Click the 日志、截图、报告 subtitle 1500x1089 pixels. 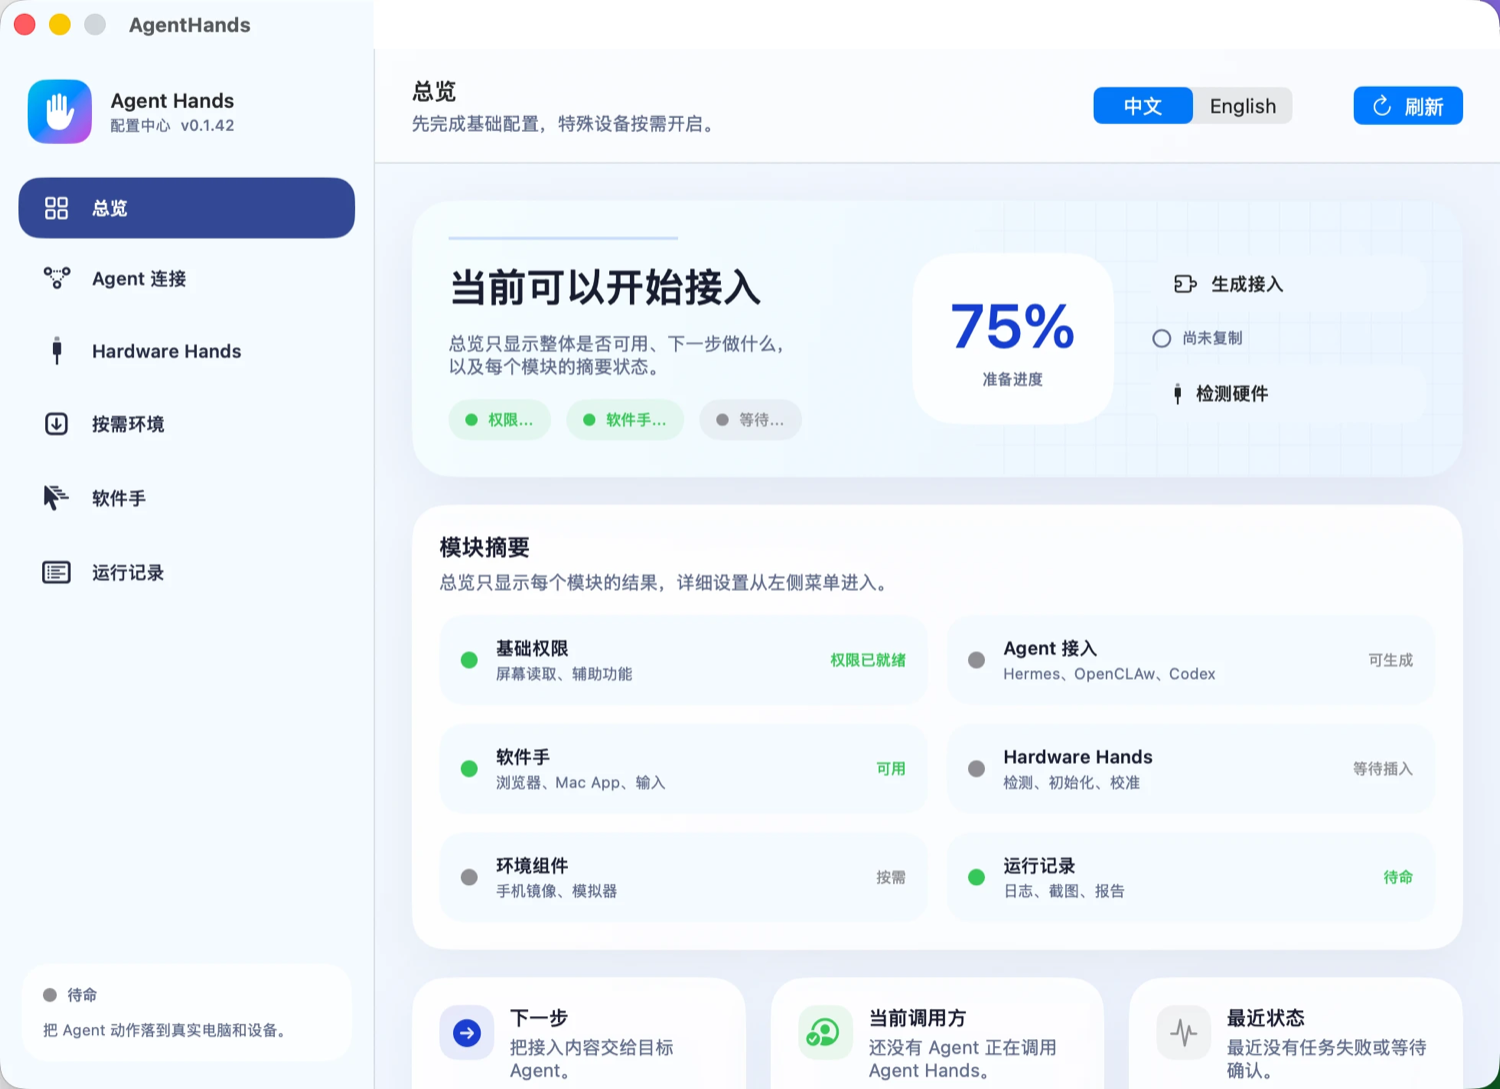tap(1064, 891)
